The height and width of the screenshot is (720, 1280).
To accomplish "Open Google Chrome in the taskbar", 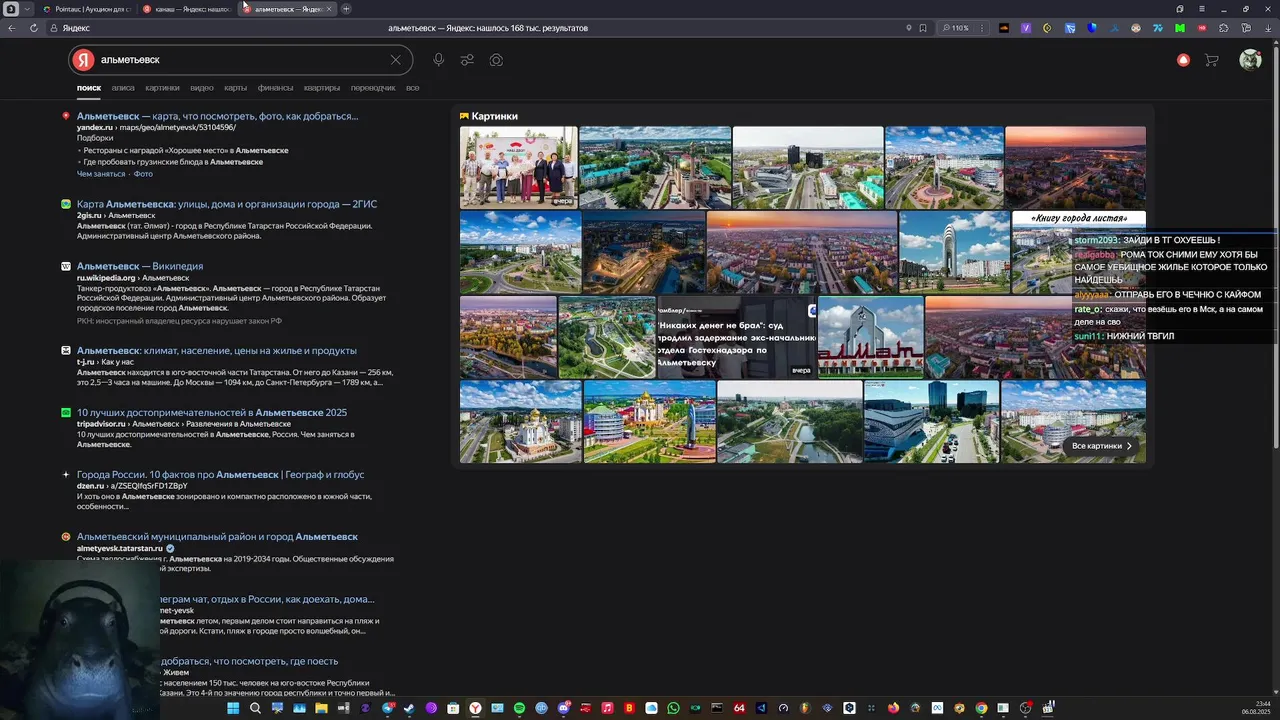I will (981, 708).
